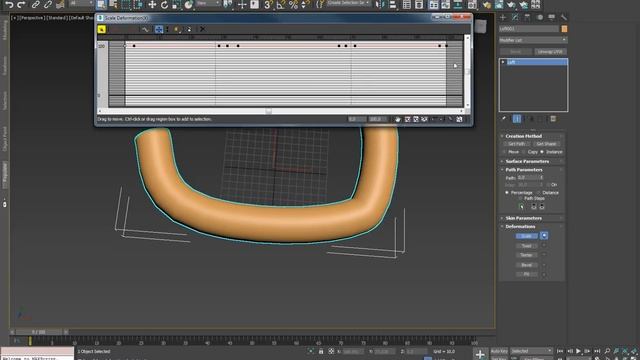Click the Get Shape button

coord(546,144)
